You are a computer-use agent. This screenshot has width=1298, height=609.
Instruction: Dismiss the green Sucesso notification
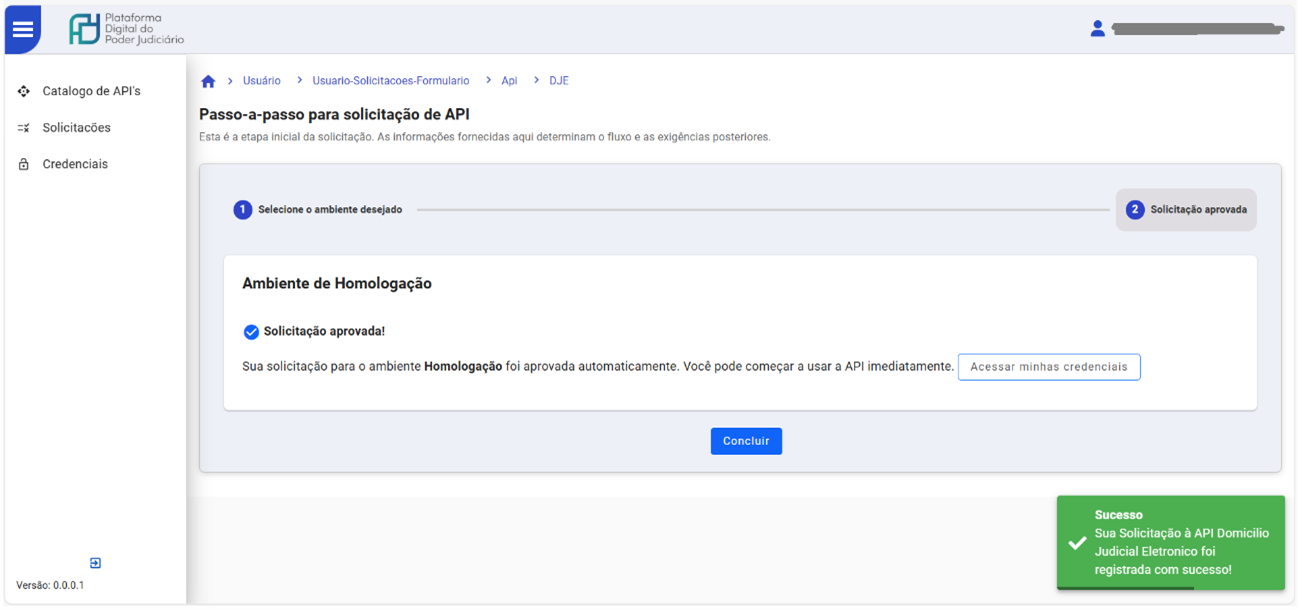coord(1171,543)
